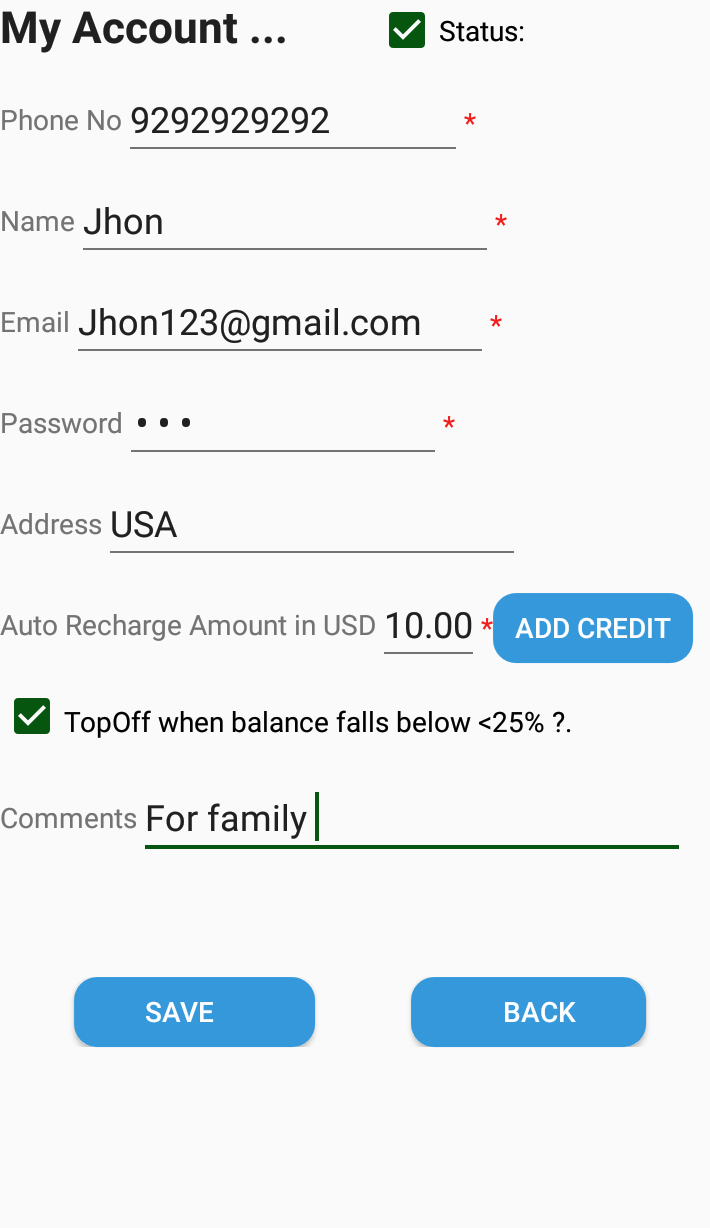Click the 'Address' label text
710x1228 pixels.
coord(51,525)
